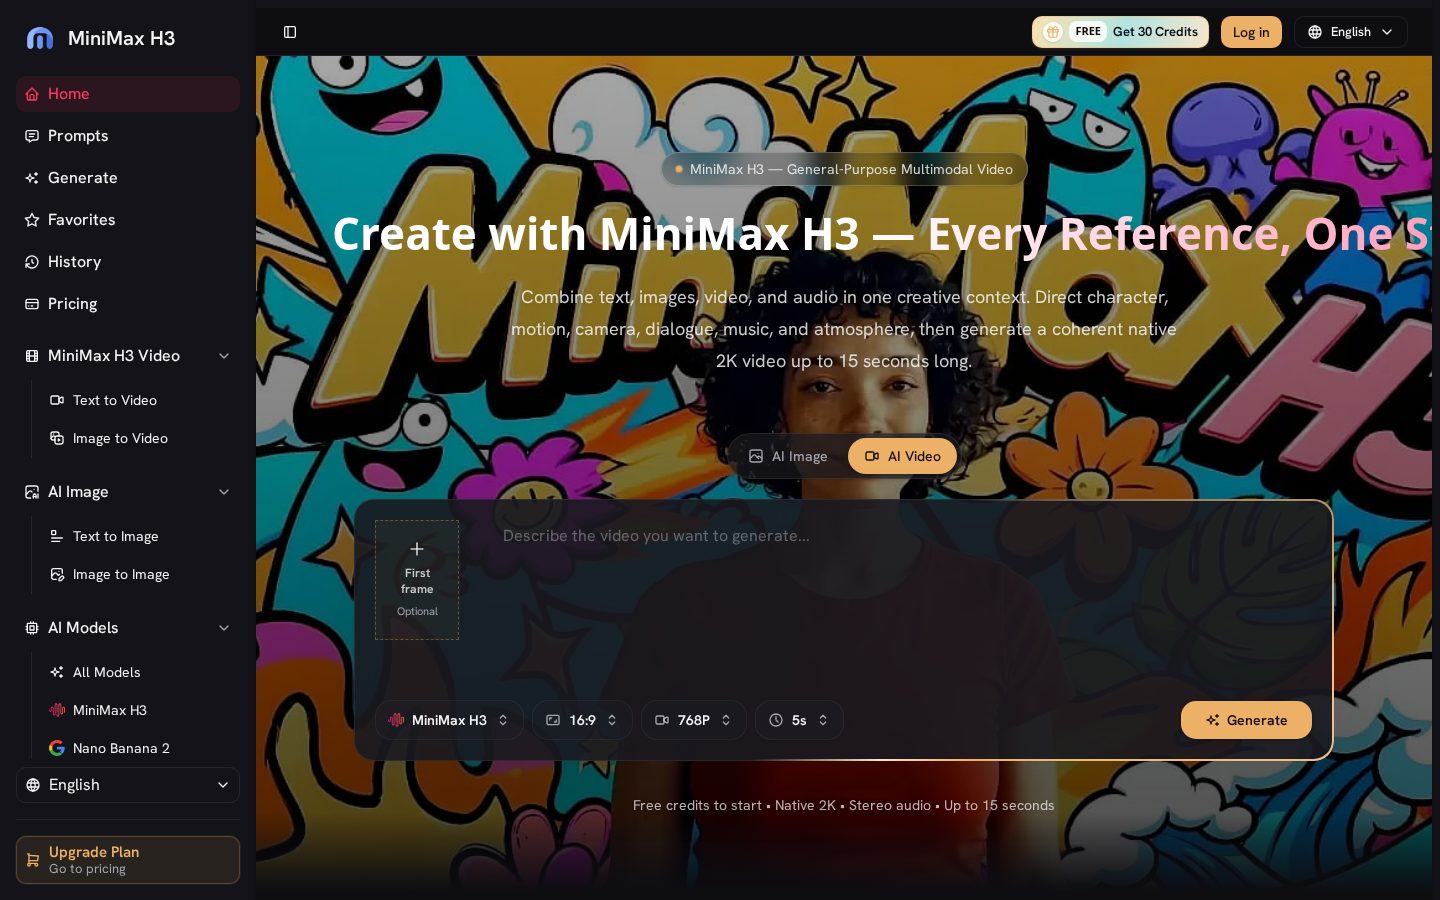Click Get 30 Credits button
The width and height of the screenshot is (1440, 900).
pyautogui.click(x=1120, y=32)
